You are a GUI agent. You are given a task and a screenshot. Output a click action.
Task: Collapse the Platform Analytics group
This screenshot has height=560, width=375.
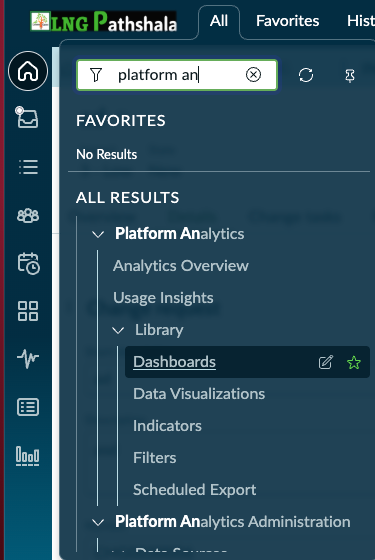(x=98, y=234)
